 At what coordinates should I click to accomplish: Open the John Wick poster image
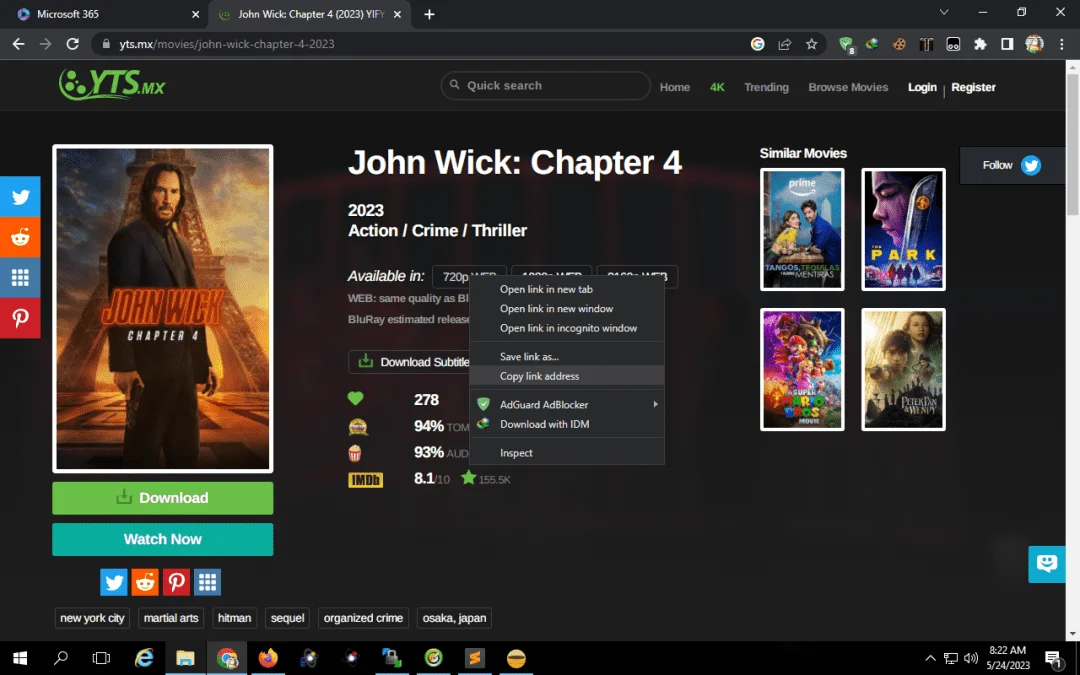[x=163, y=309]
